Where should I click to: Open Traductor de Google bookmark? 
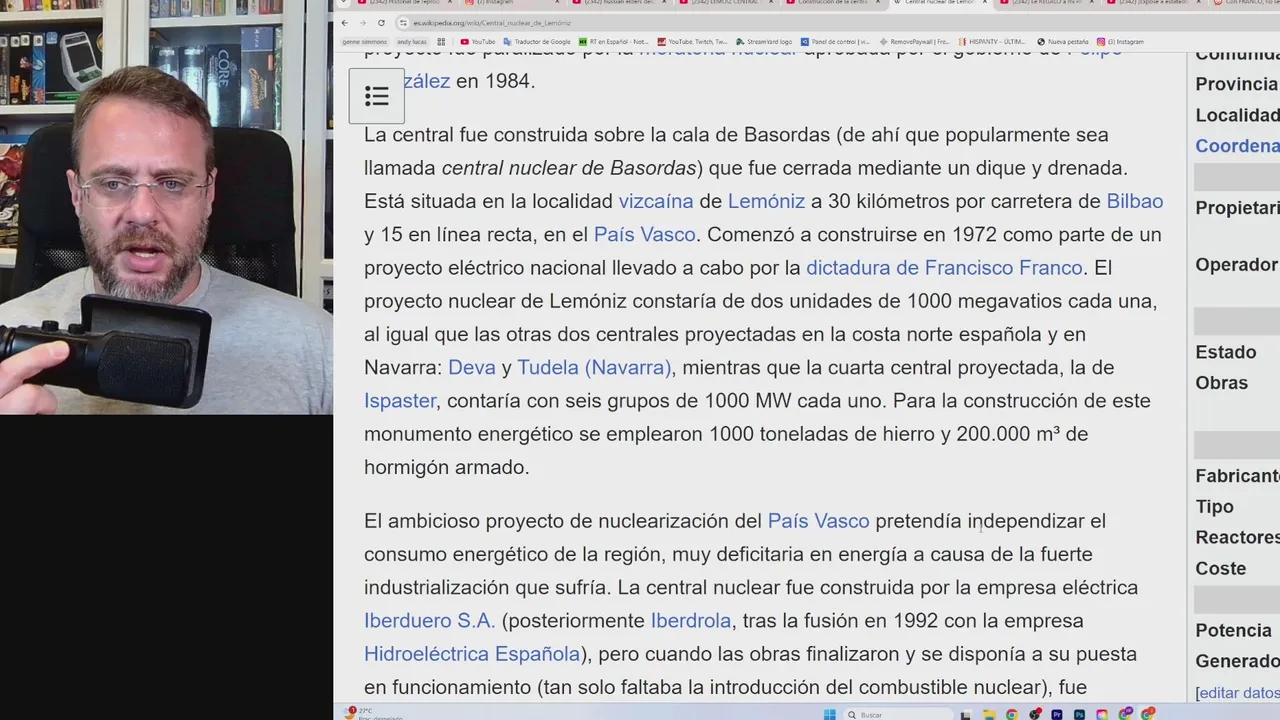point(537,42)
